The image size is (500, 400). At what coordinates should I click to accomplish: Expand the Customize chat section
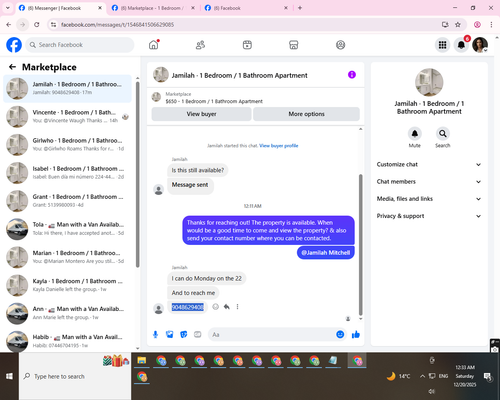tap(429, 164)
